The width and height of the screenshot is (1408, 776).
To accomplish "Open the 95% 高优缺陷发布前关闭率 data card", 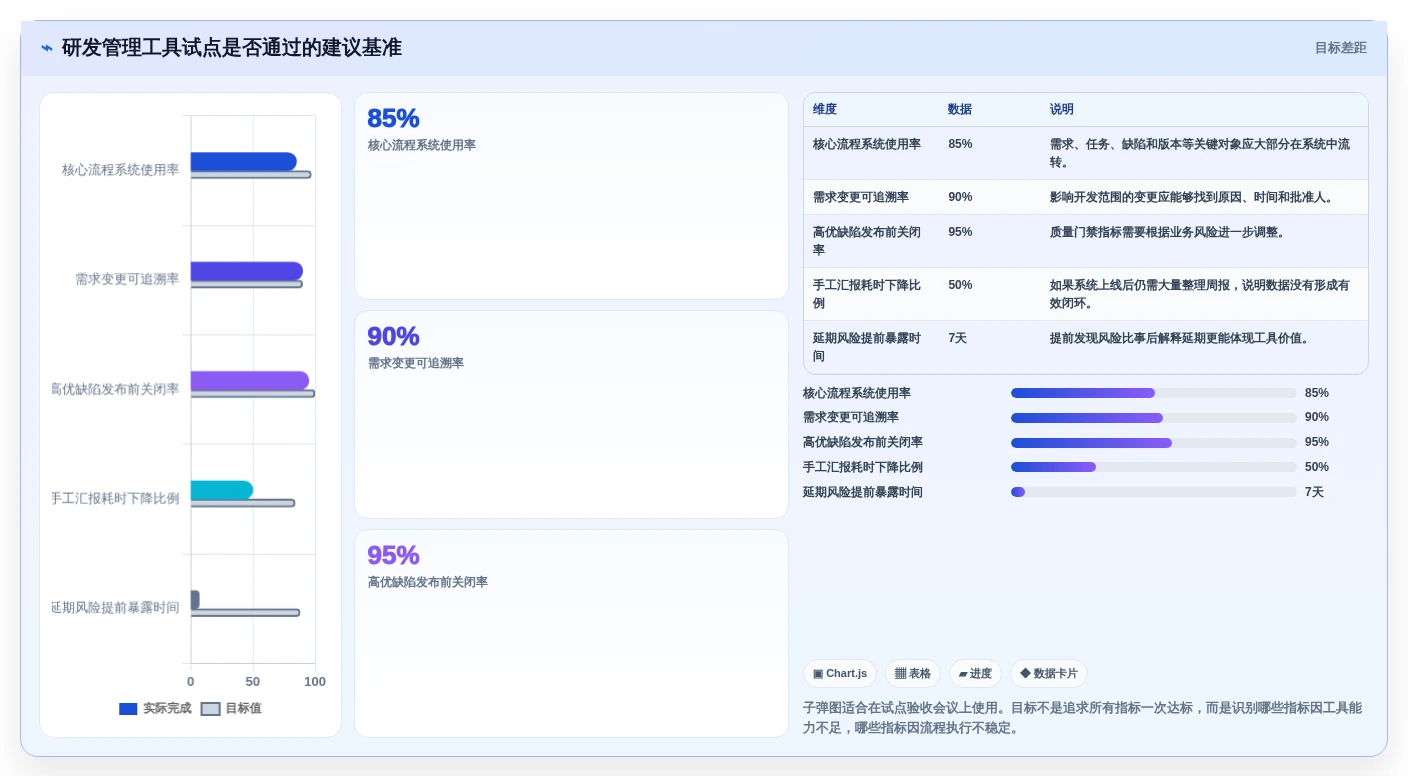I will click(571, 633).
